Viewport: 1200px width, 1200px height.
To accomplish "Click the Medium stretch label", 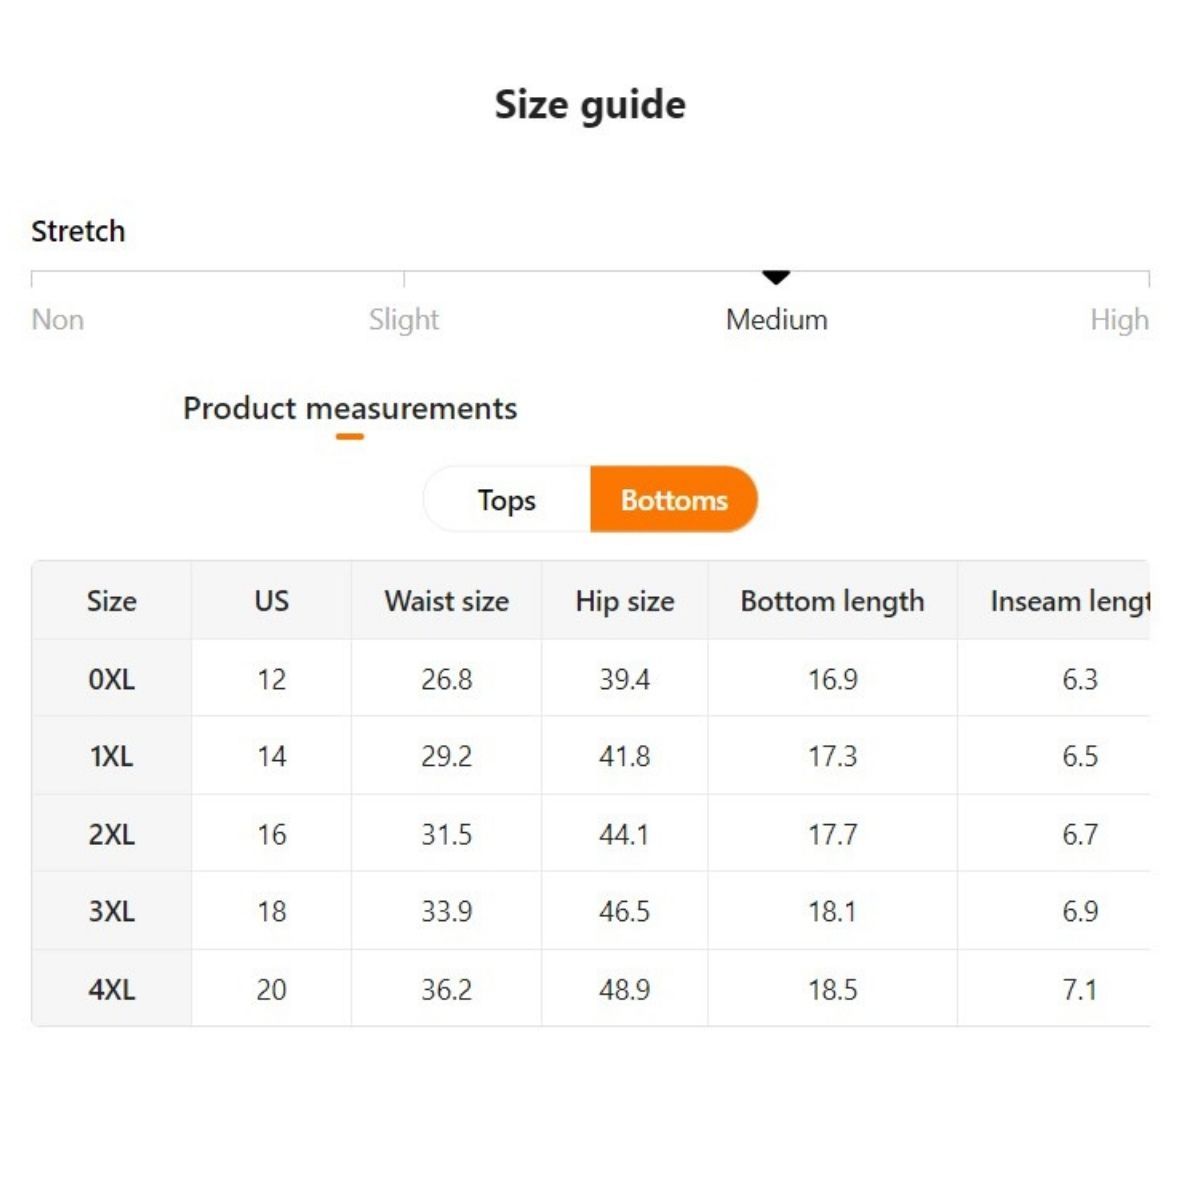I will click(x=777, y=320).
